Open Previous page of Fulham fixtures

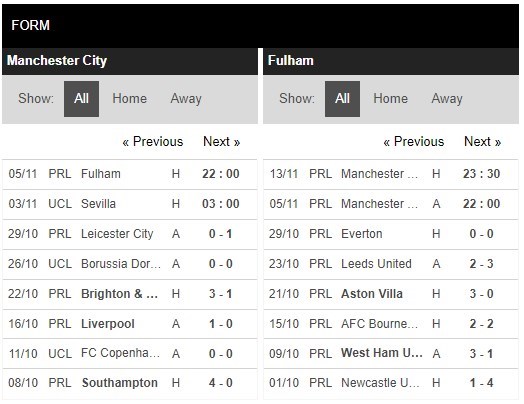coord(414,141)
